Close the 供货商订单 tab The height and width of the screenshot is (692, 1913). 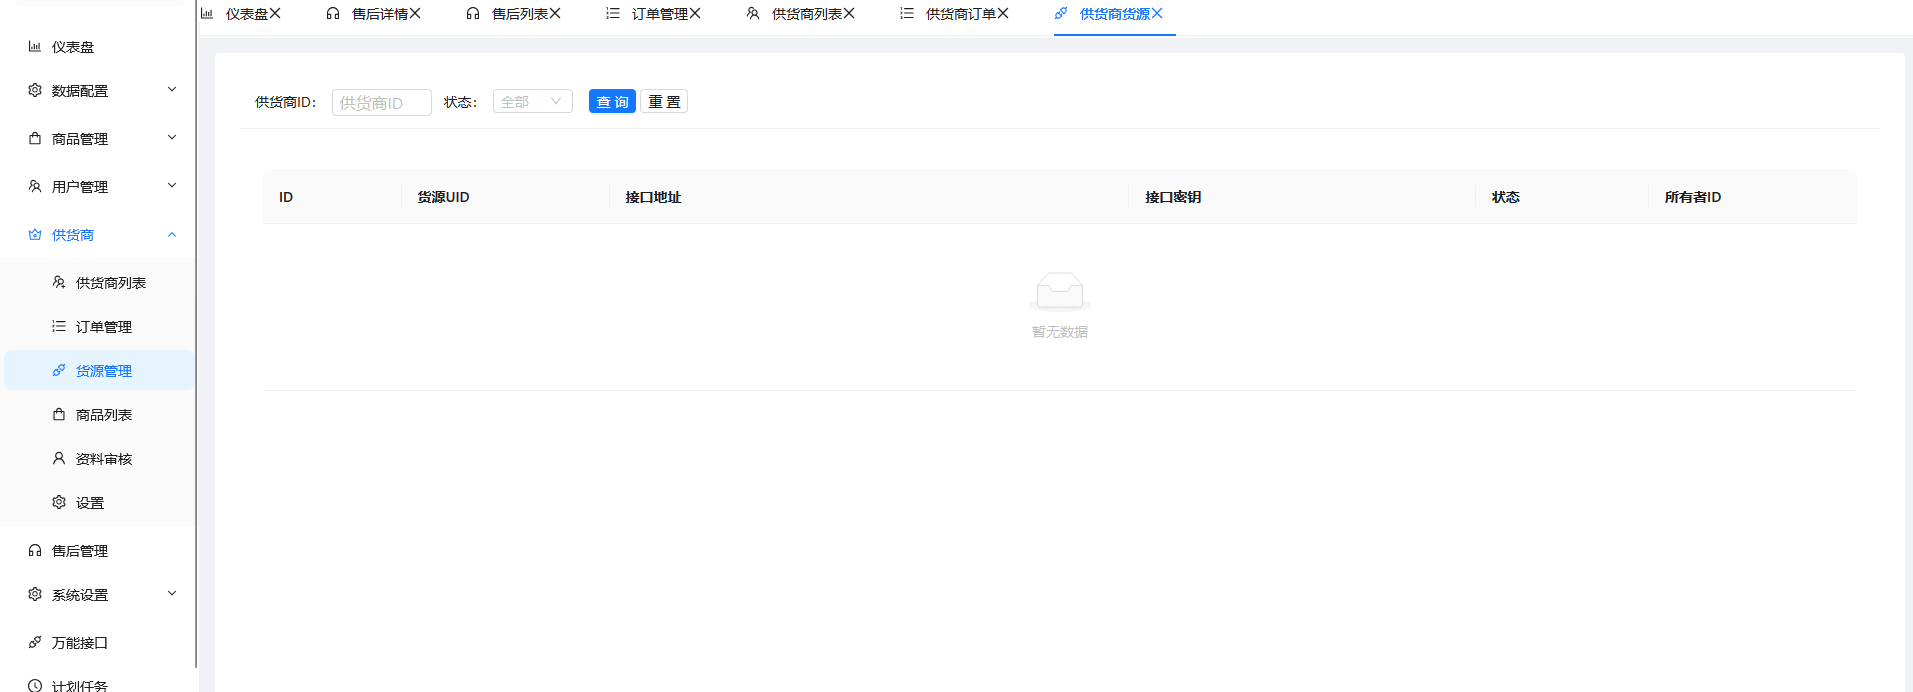click(x=1003, y=14)
